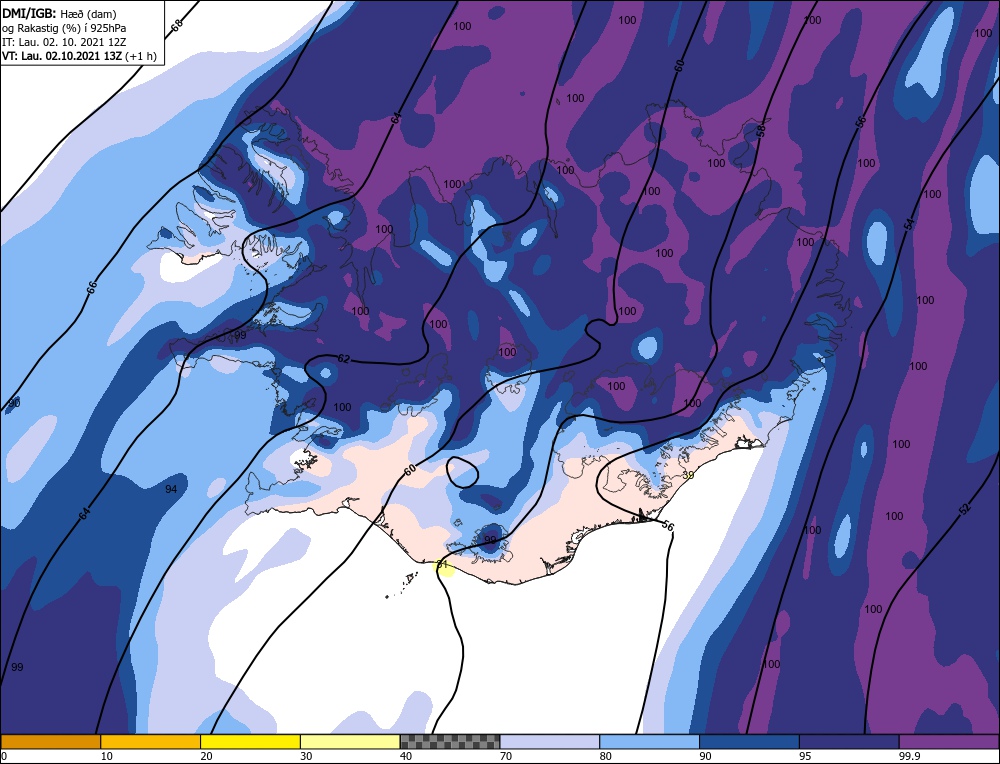The image size is (1000, 764).
Task: Click the 'IT: Lau. 02. 10. 2021 12Z' line
Action: pos(64,41)
